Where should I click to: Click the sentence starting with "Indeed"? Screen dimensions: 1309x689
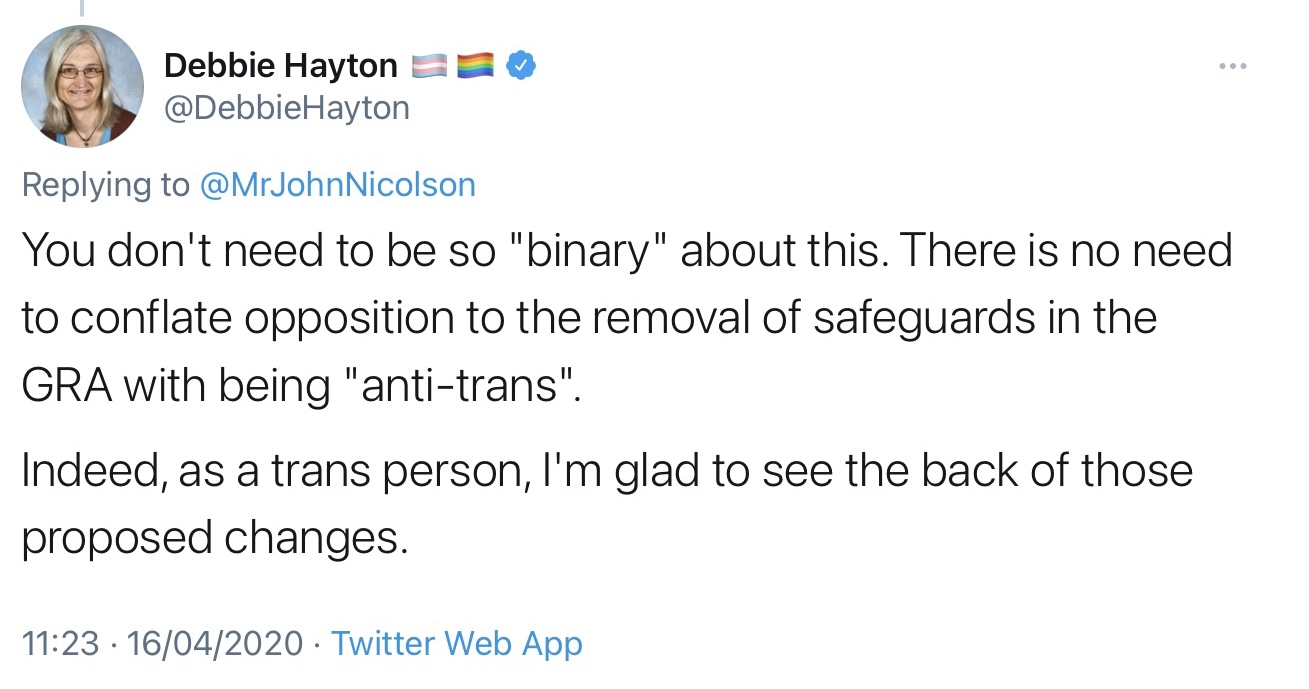click(x=606, y=471)
